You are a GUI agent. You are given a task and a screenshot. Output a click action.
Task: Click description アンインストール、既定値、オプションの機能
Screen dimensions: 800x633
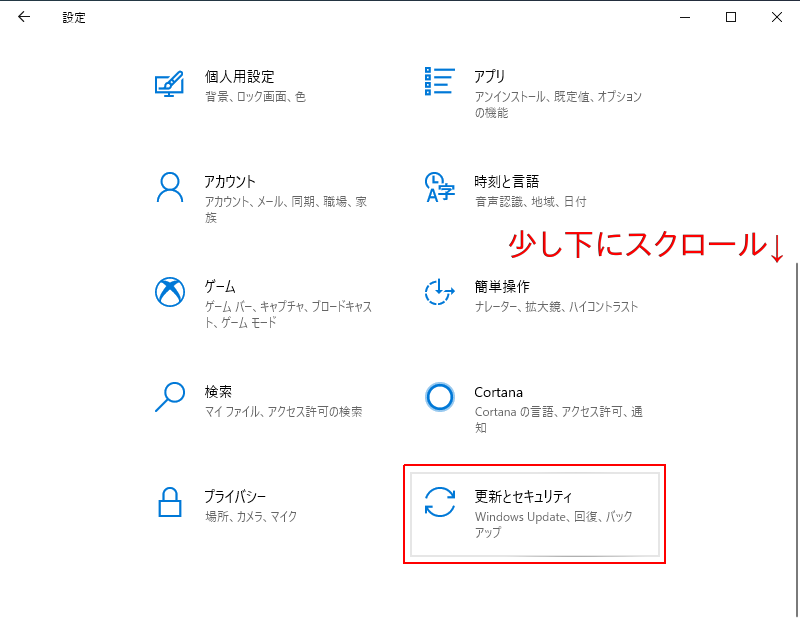[558, 105]
